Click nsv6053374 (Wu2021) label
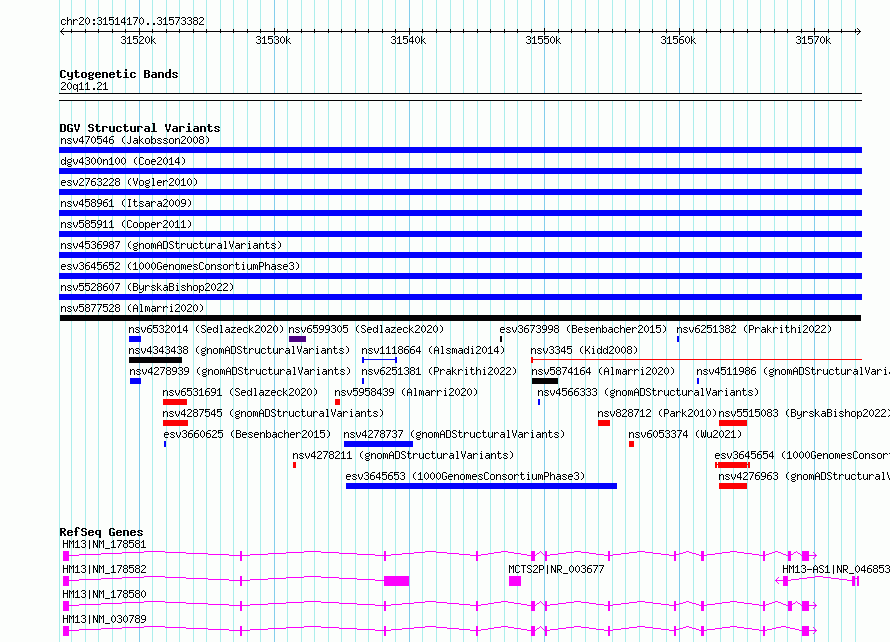The height and width of the screenshot is (642, 890). coord(685,434)
